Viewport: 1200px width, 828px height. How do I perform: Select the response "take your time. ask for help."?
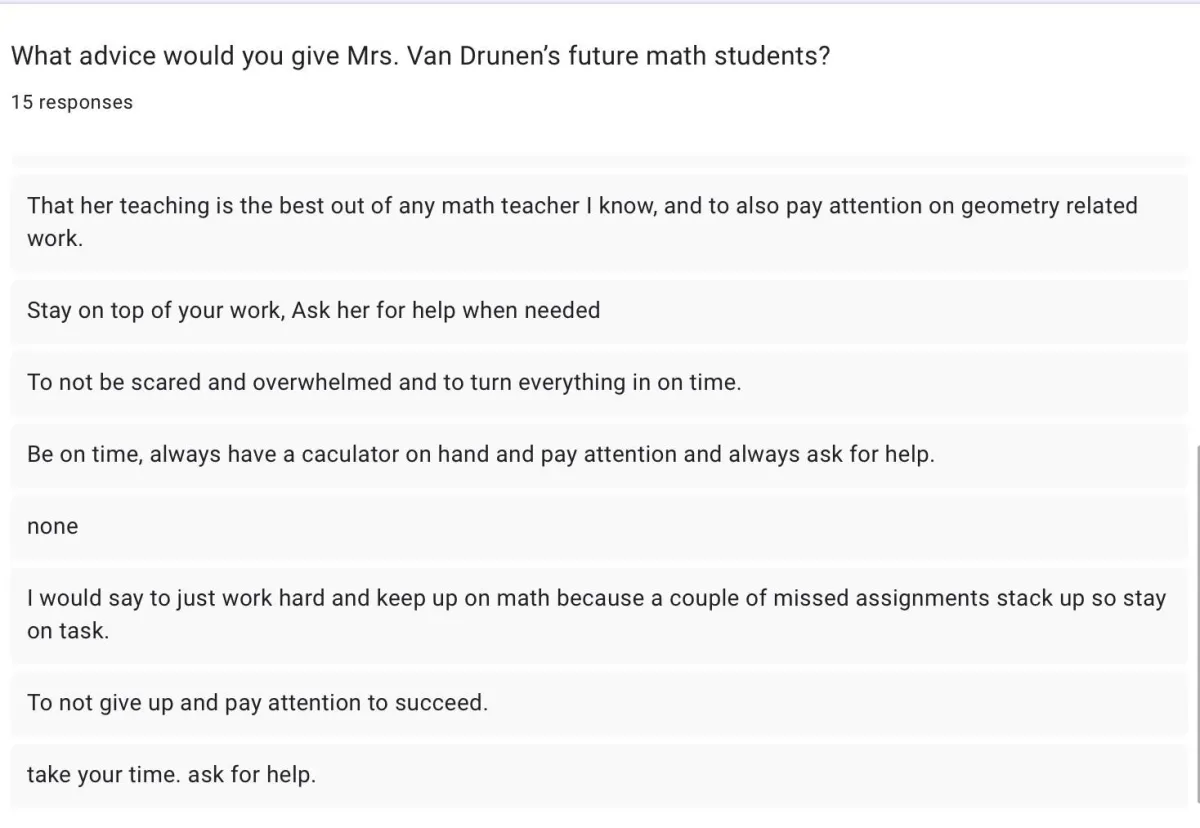pos(600,775)
